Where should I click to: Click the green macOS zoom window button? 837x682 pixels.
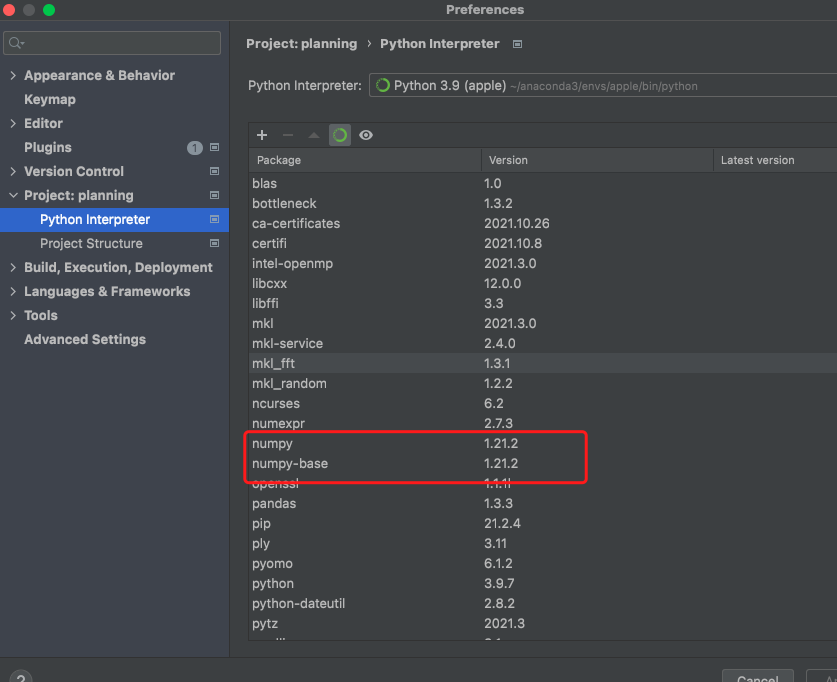point(49,10)
